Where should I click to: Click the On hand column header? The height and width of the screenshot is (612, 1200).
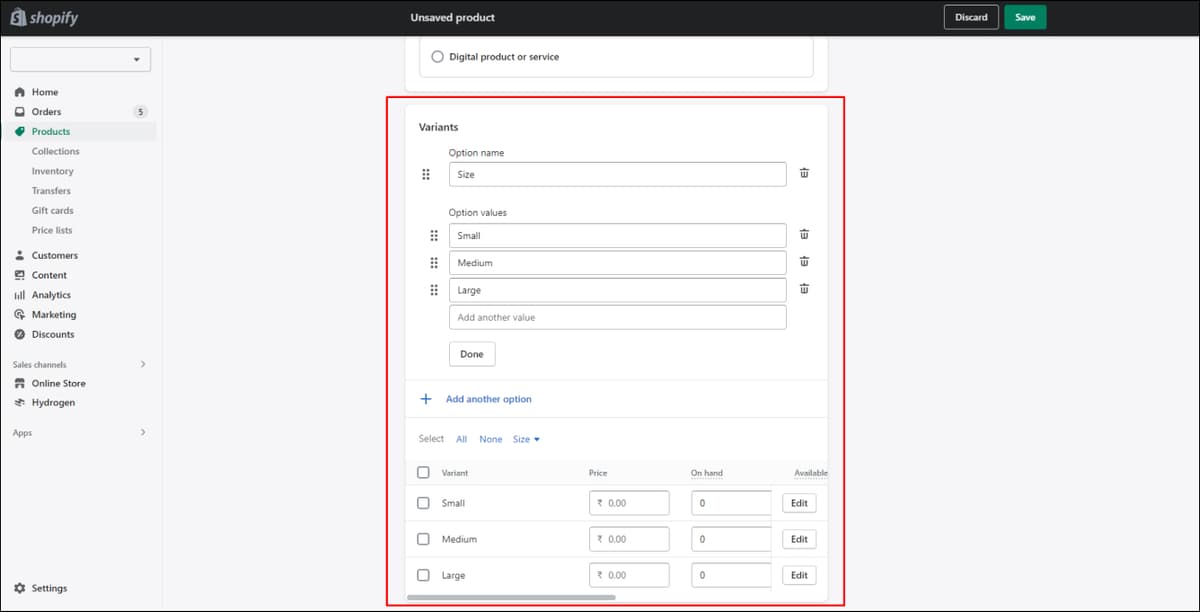[707, 473]
